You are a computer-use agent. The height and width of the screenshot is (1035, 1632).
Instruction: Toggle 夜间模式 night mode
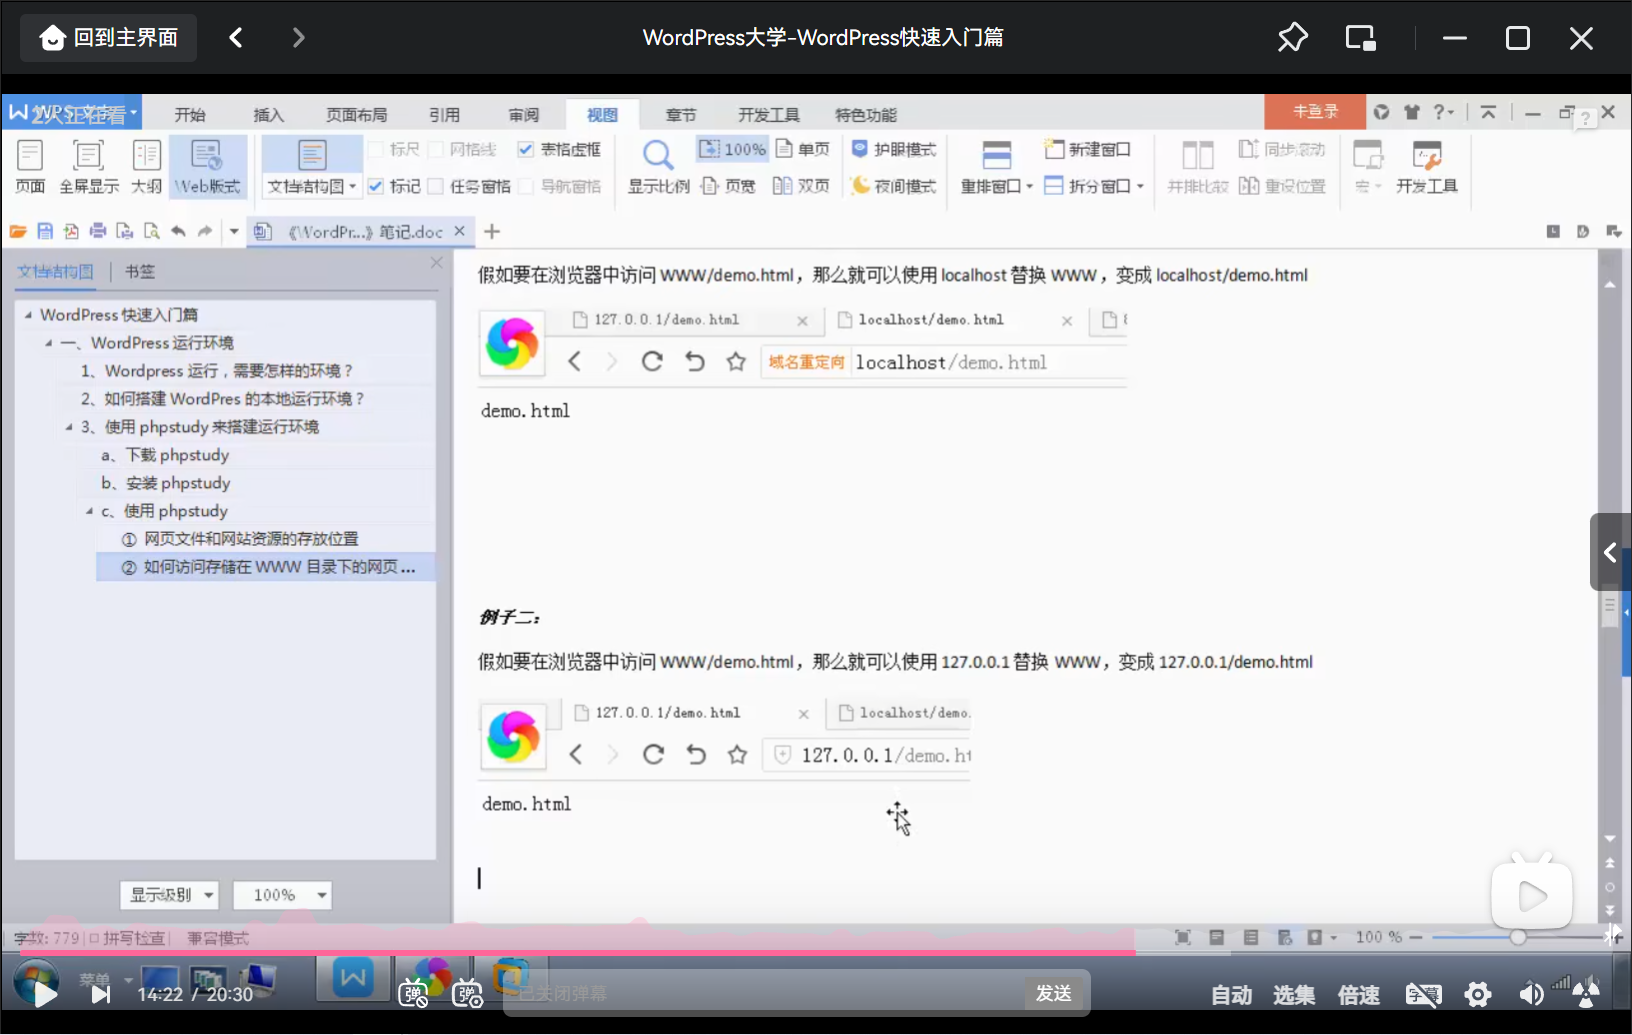click(894, 186)
